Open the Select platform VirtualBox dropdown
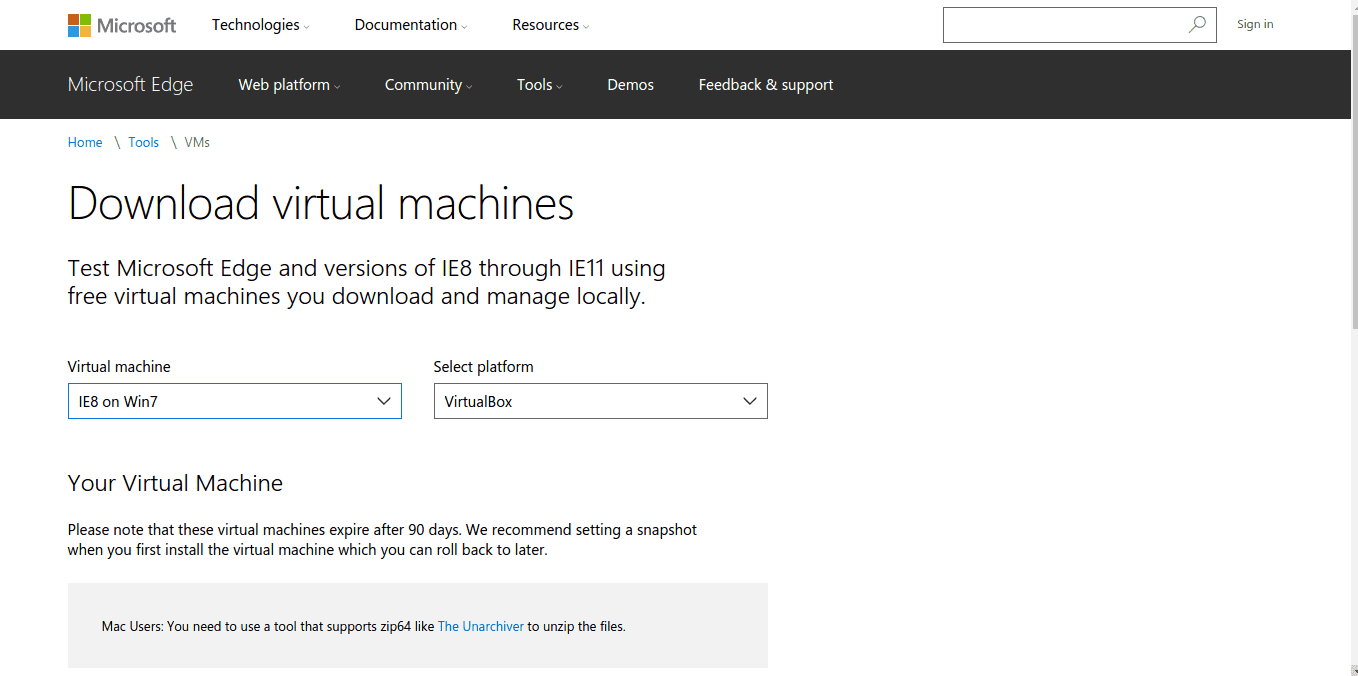The height and width of the screenshot is (676, 1358). 600,401
